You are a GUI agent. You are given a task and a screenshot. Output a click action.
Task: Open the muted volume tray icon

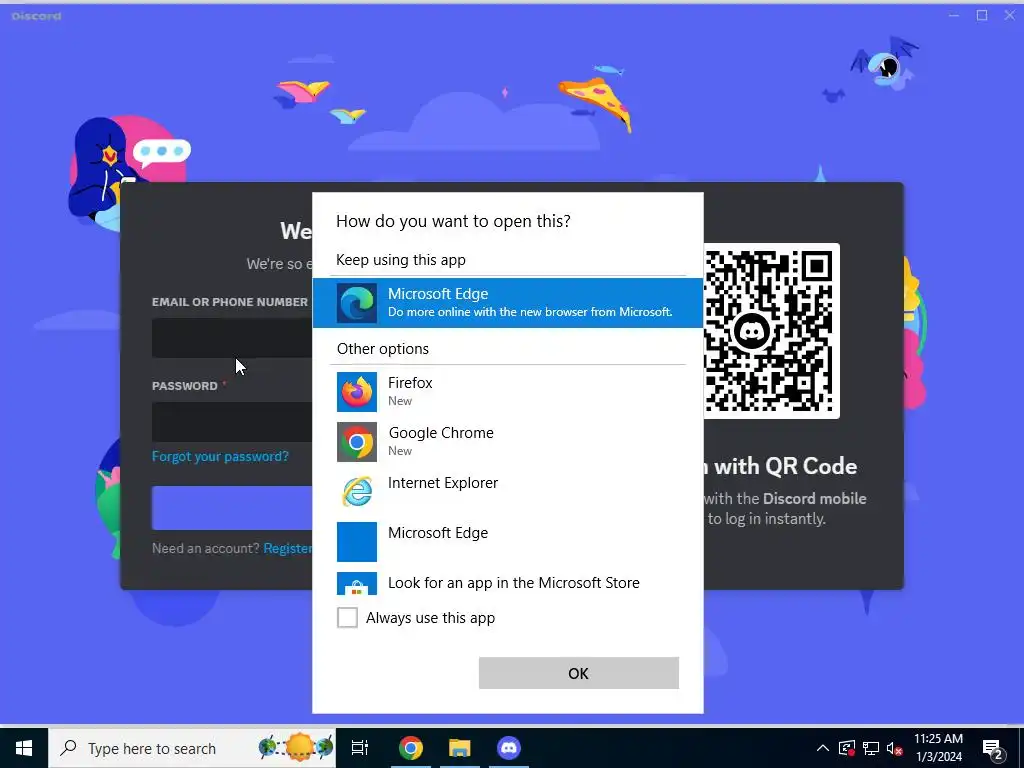tap(895, 748)
